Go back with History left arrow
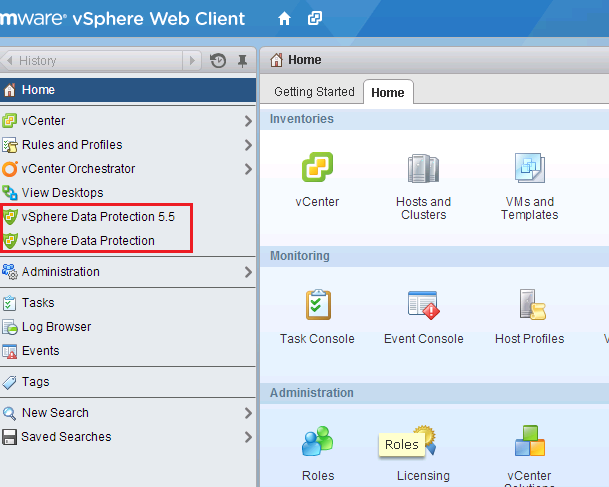Screen dimensions: 609x487 (x=10, y=61)
